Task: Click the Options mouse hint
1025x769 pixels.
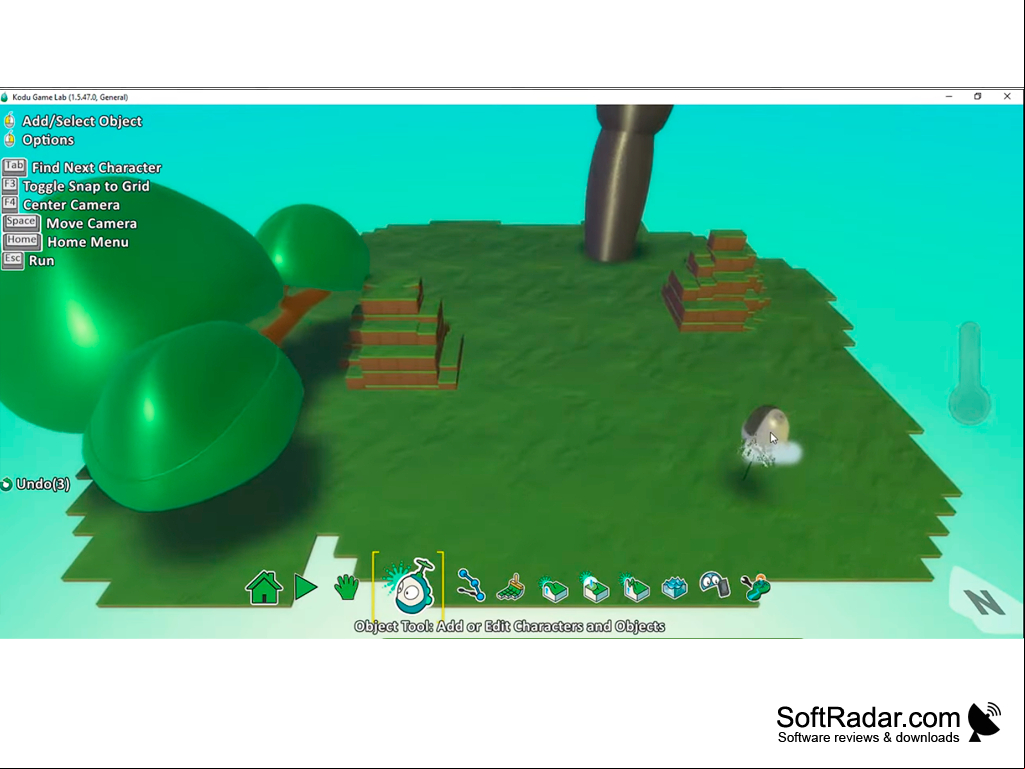Action: [48, 140]
